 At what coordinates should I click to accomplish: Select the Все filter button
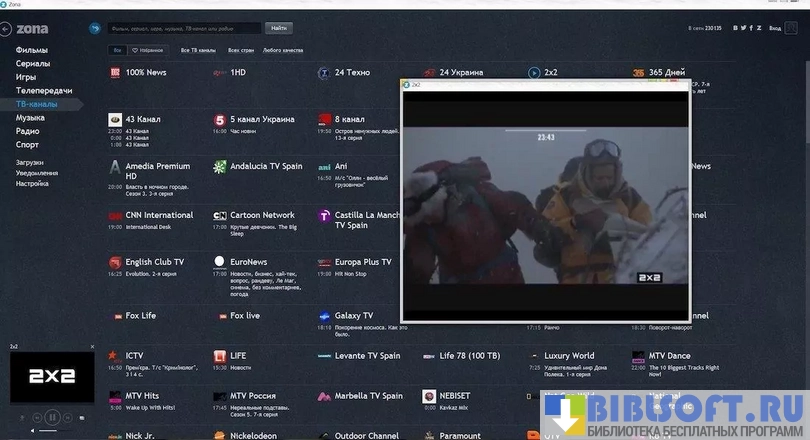[118, 49]
